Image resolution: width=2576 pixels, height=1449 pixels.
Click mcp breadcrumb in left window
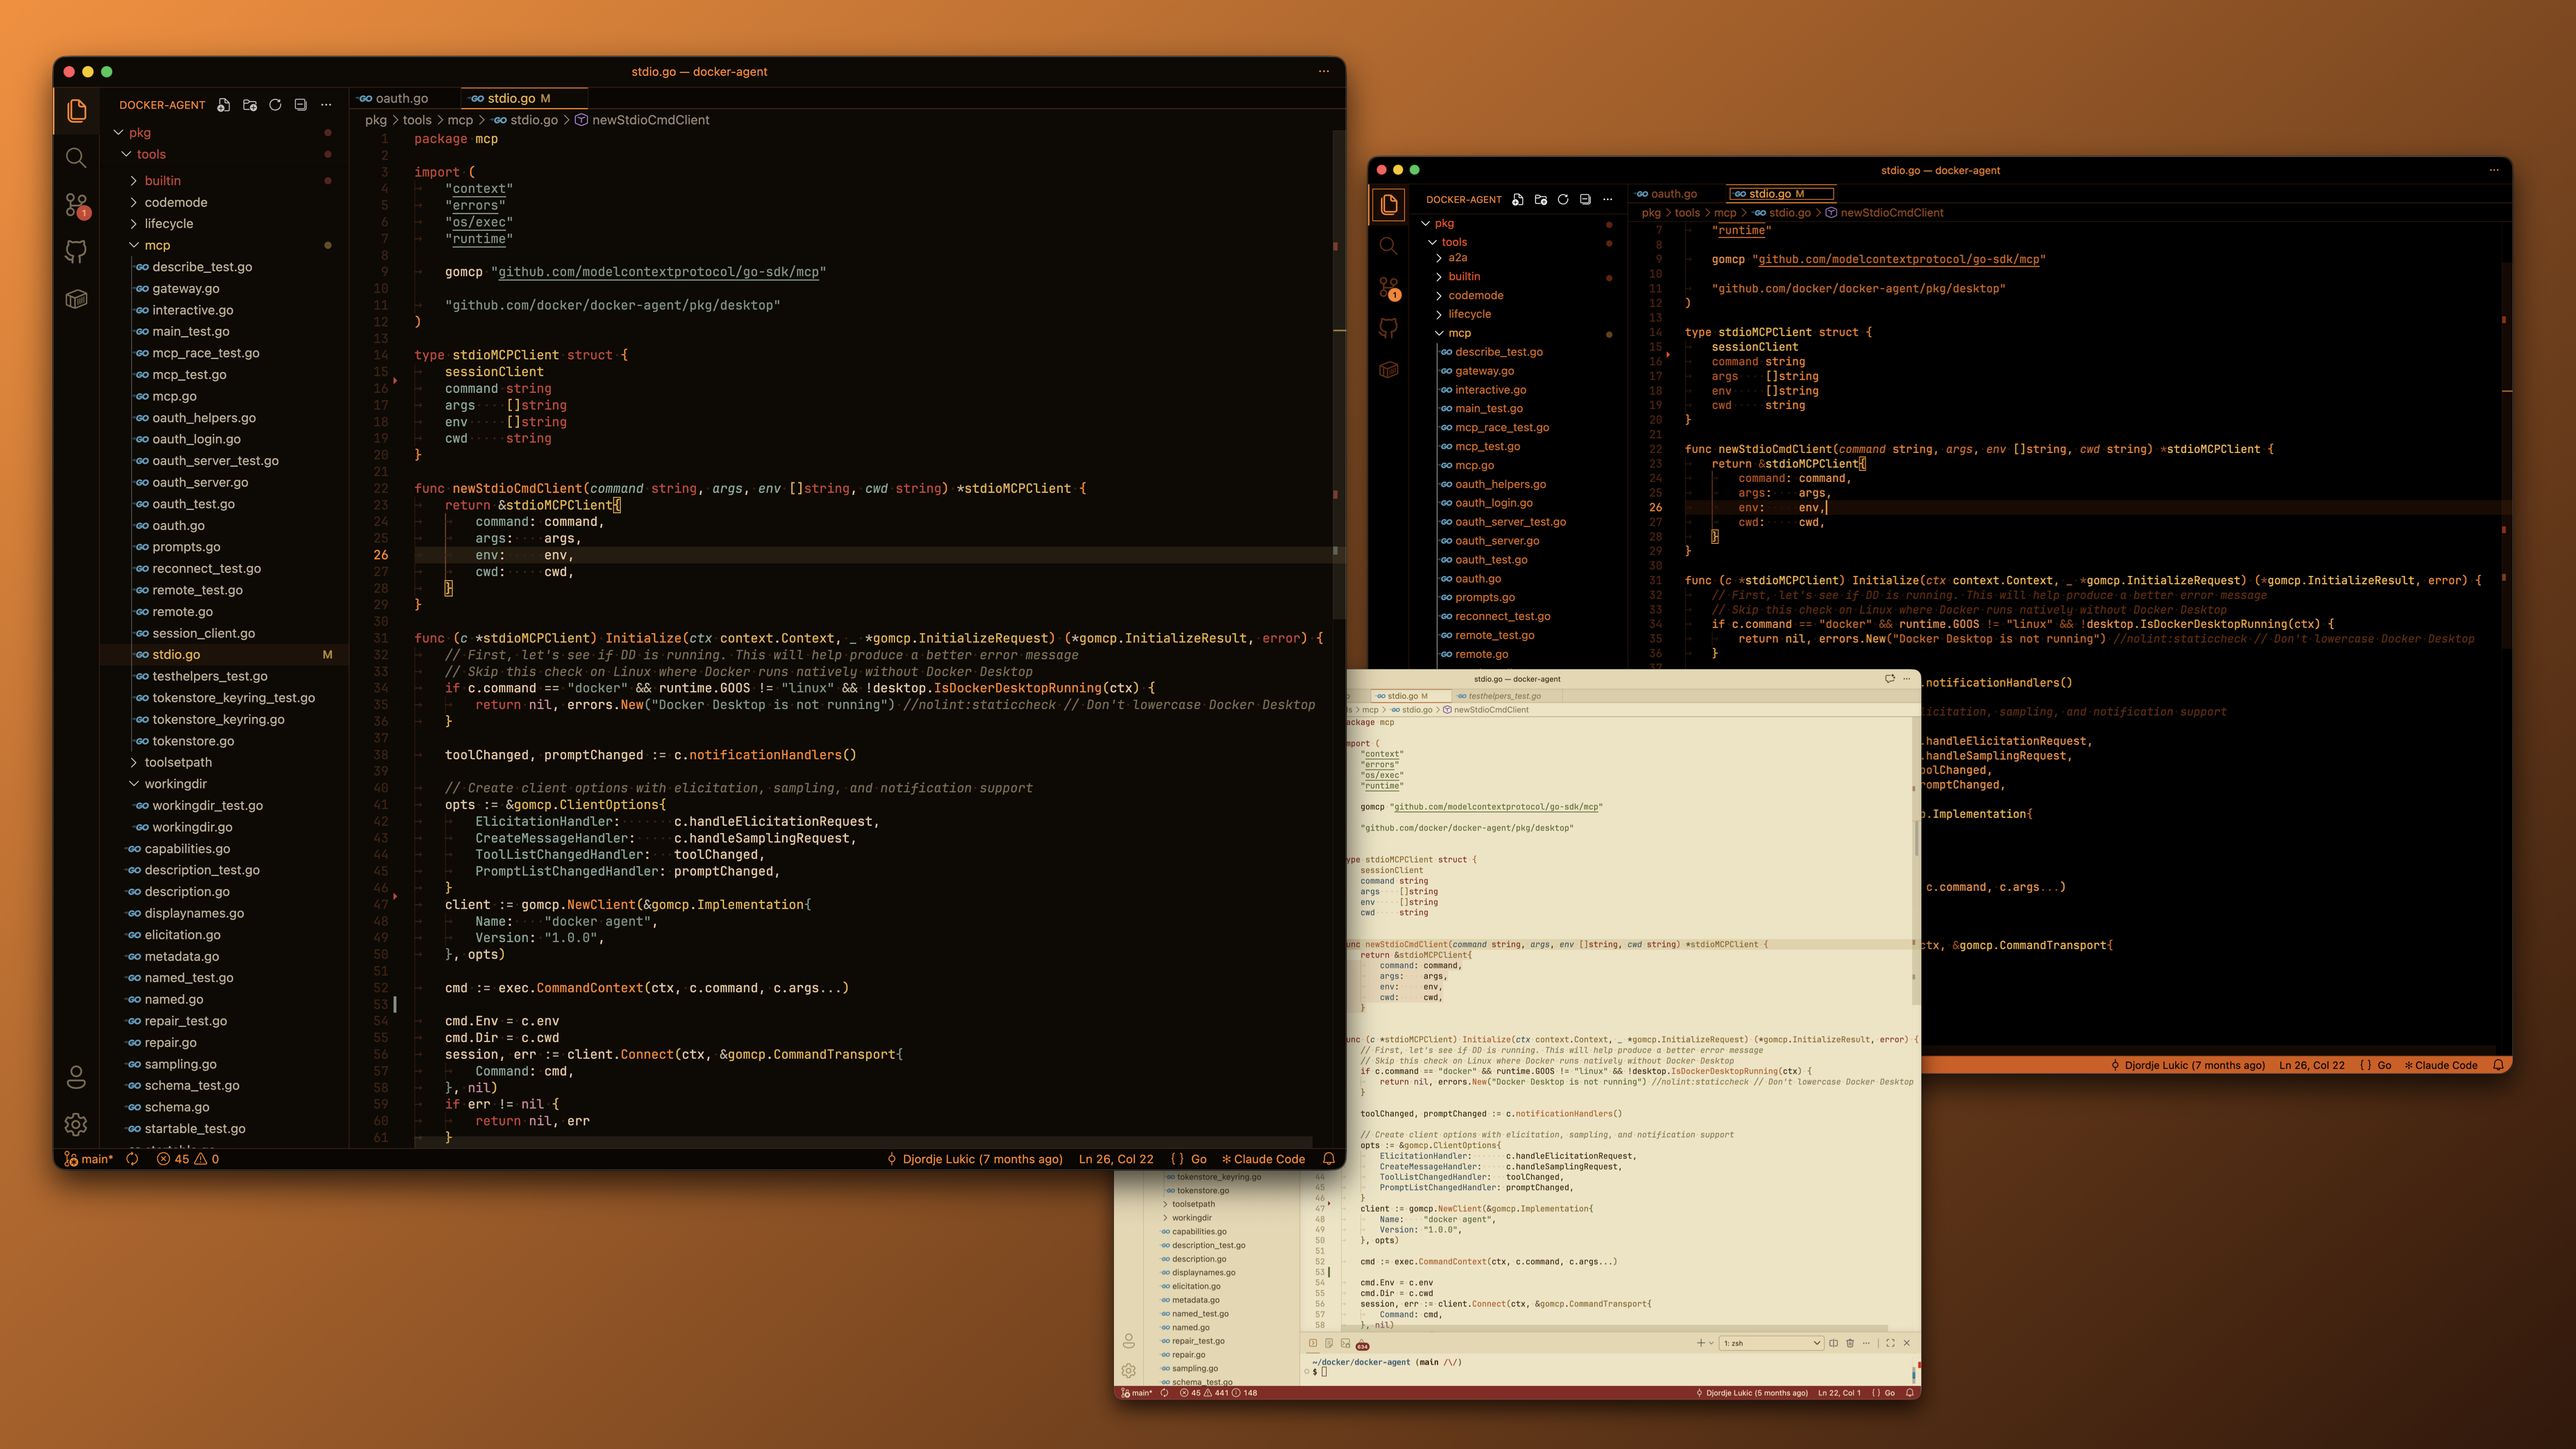coord(460,120)
